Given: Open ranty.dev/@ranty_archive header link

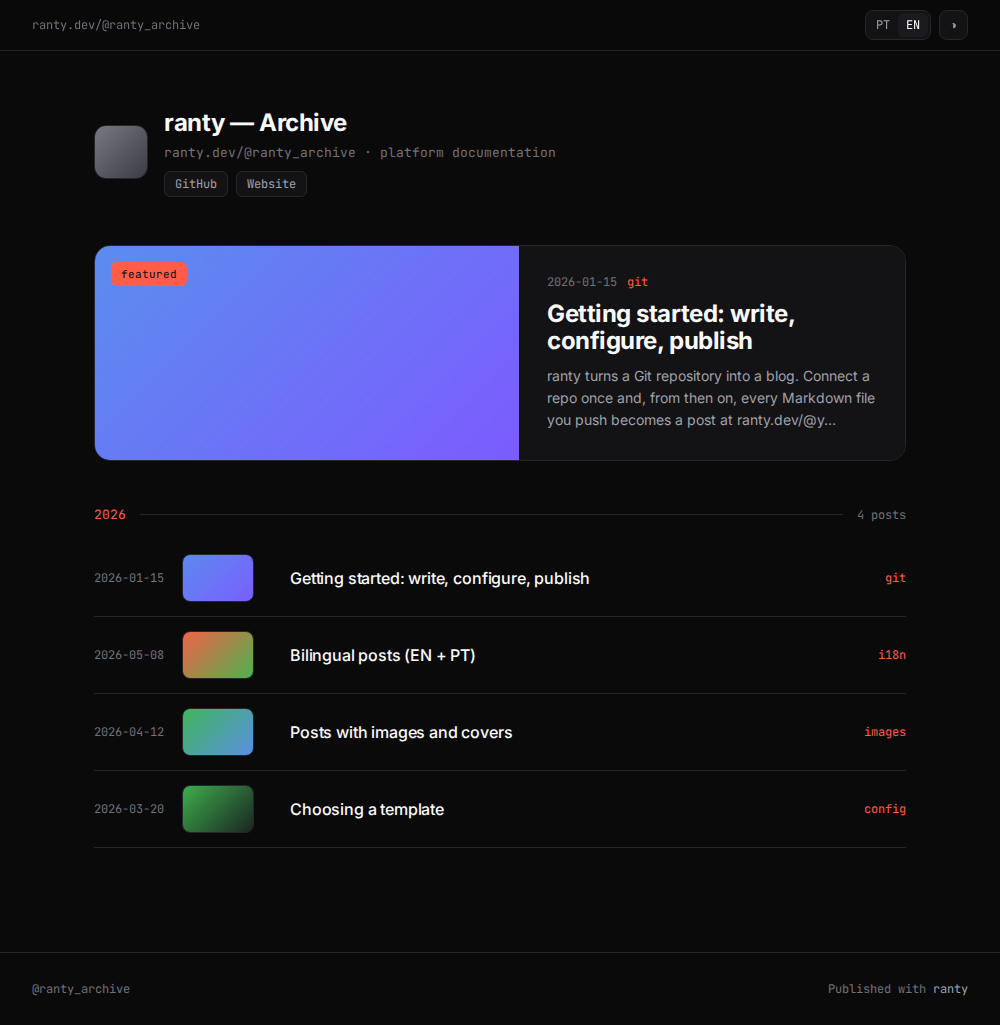Looking at the screenshot, I should (x=116, y=25).
